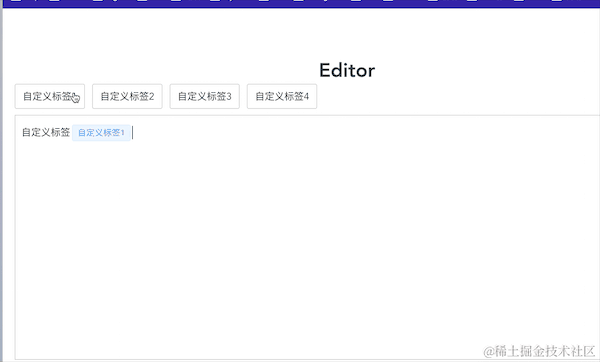This screenshot has height=362, width=600.
Task: Select the 自定义标签4 button
Action: 282,96
